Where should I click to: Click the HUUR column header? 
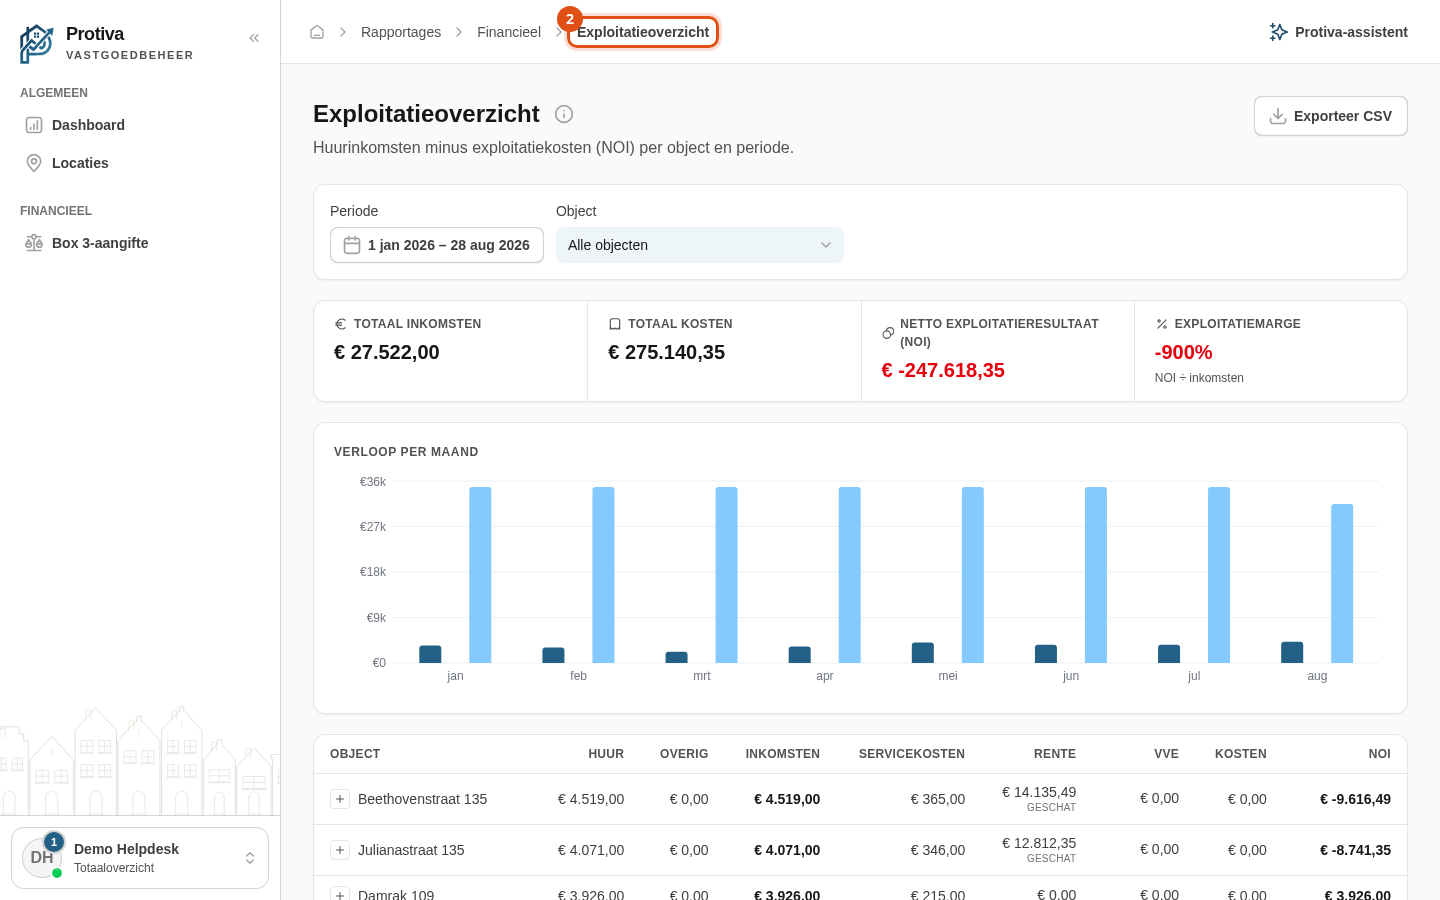[x=606, y=754]
